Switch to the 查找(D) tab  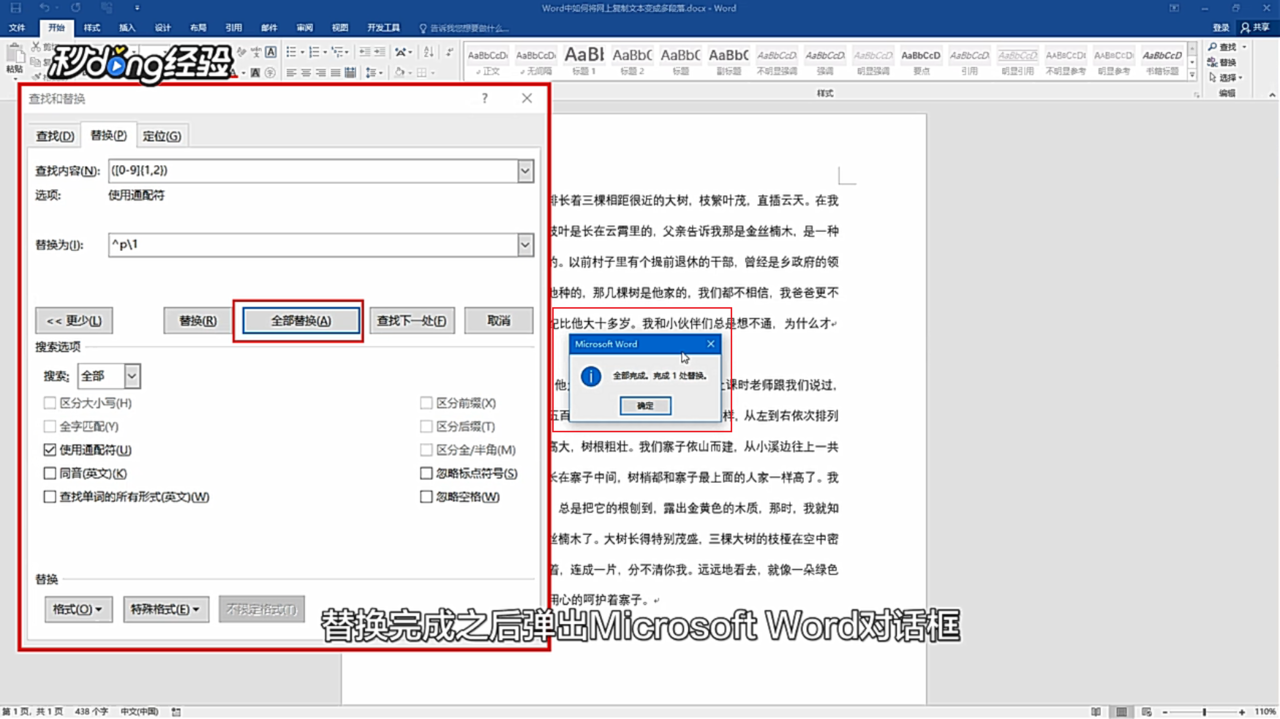[x=55, y=136]
